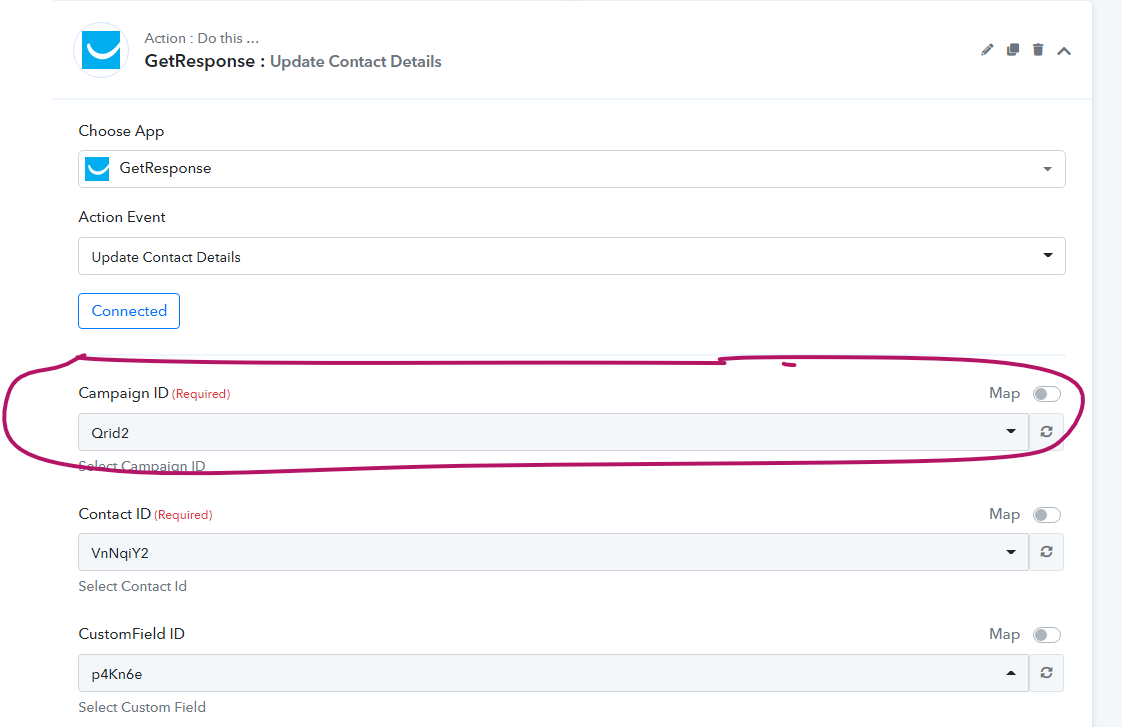Open the CustomField ID p4Kn6e dropdown
Viewport: 1122px width, 727px height.
[x=553, y=673]
